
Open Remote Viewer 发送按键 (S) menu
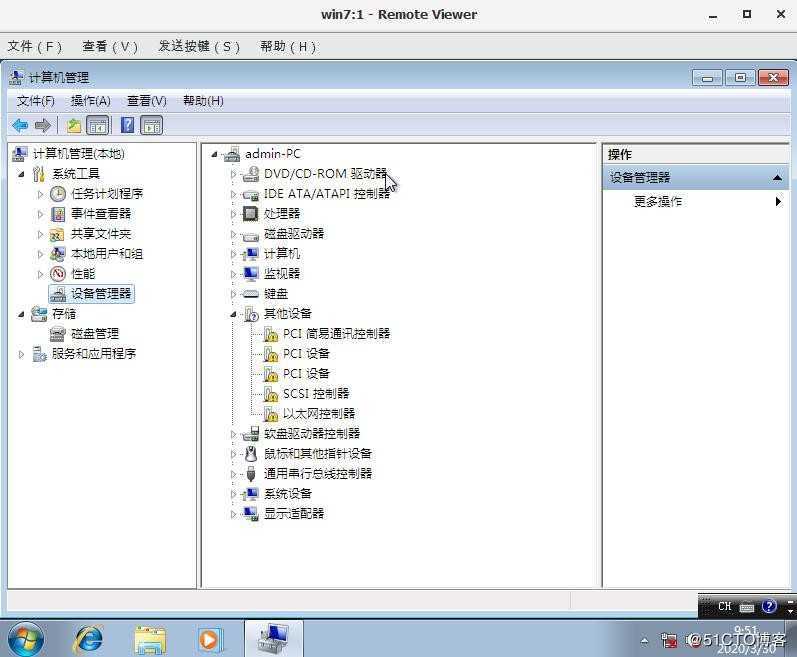[x=199, y=47]
